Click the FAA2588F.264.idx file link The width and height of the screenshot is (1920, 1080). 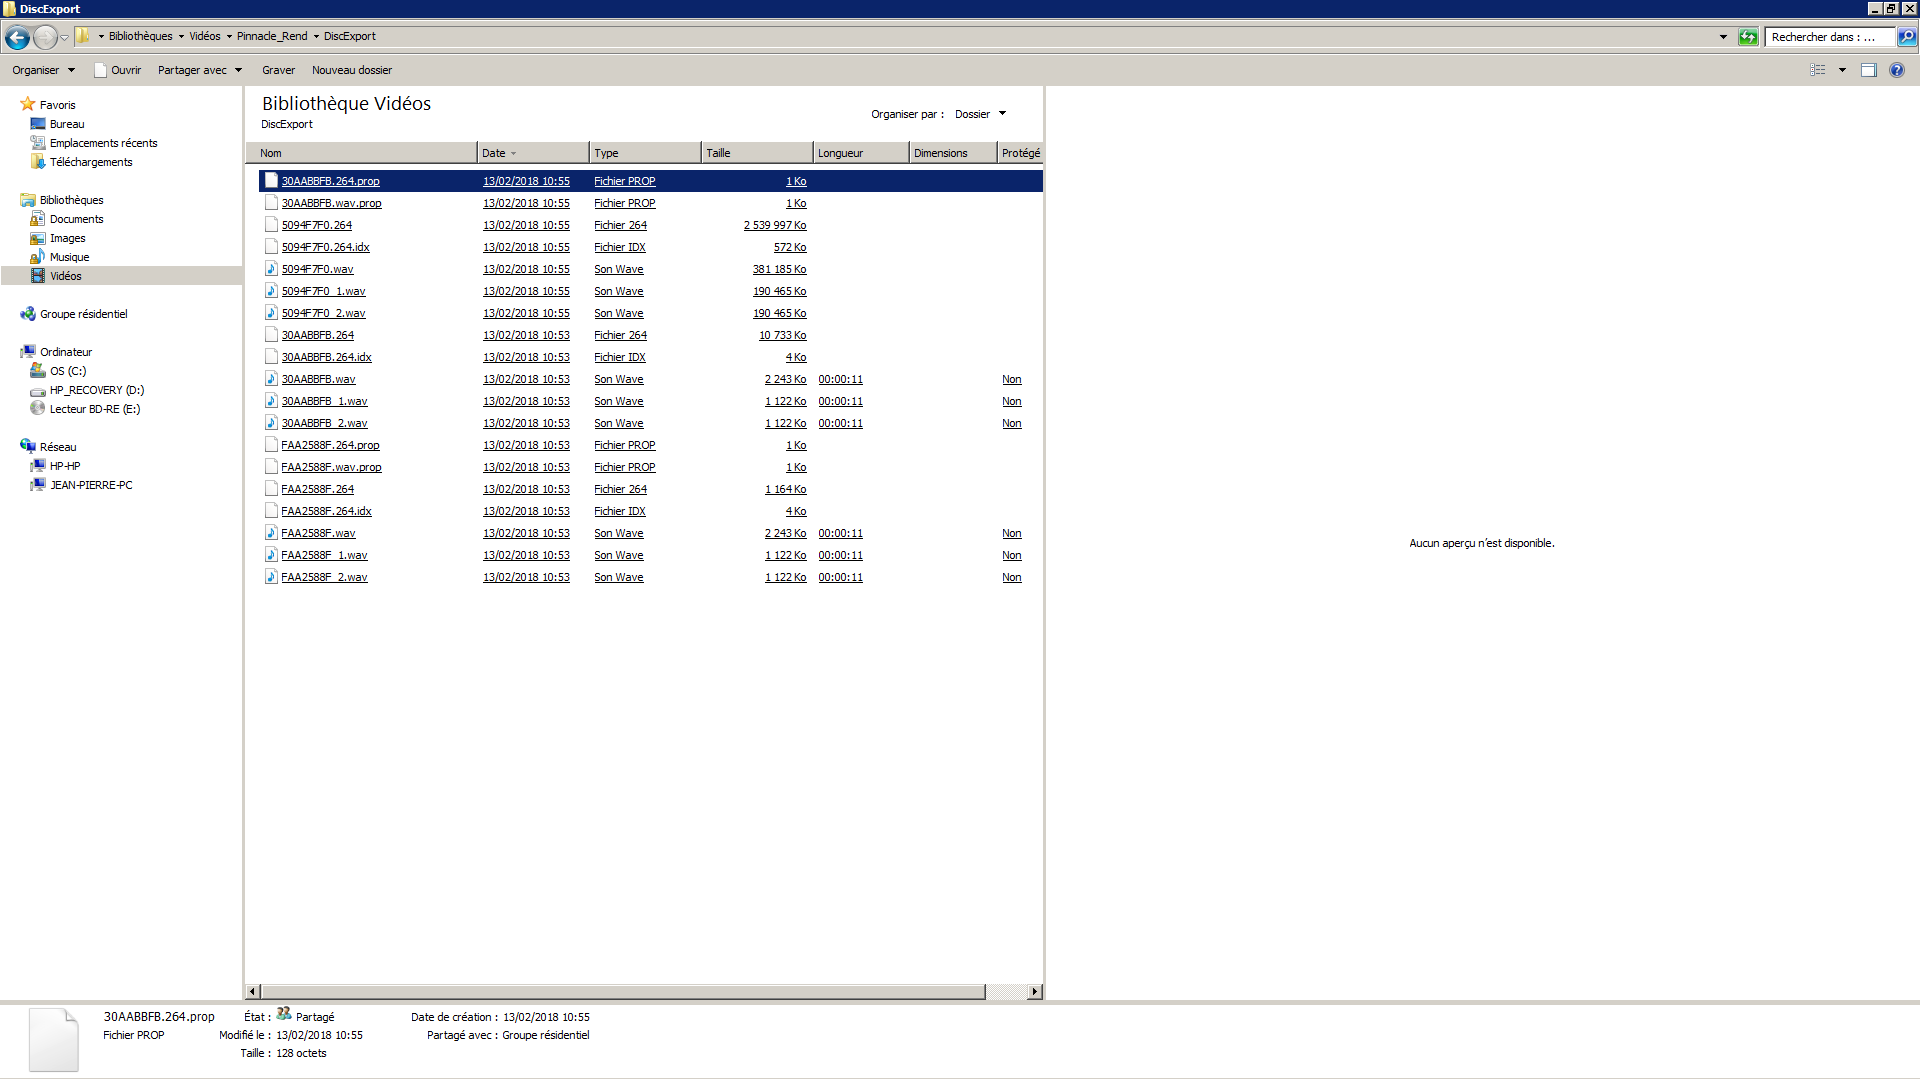click(326, 511)
